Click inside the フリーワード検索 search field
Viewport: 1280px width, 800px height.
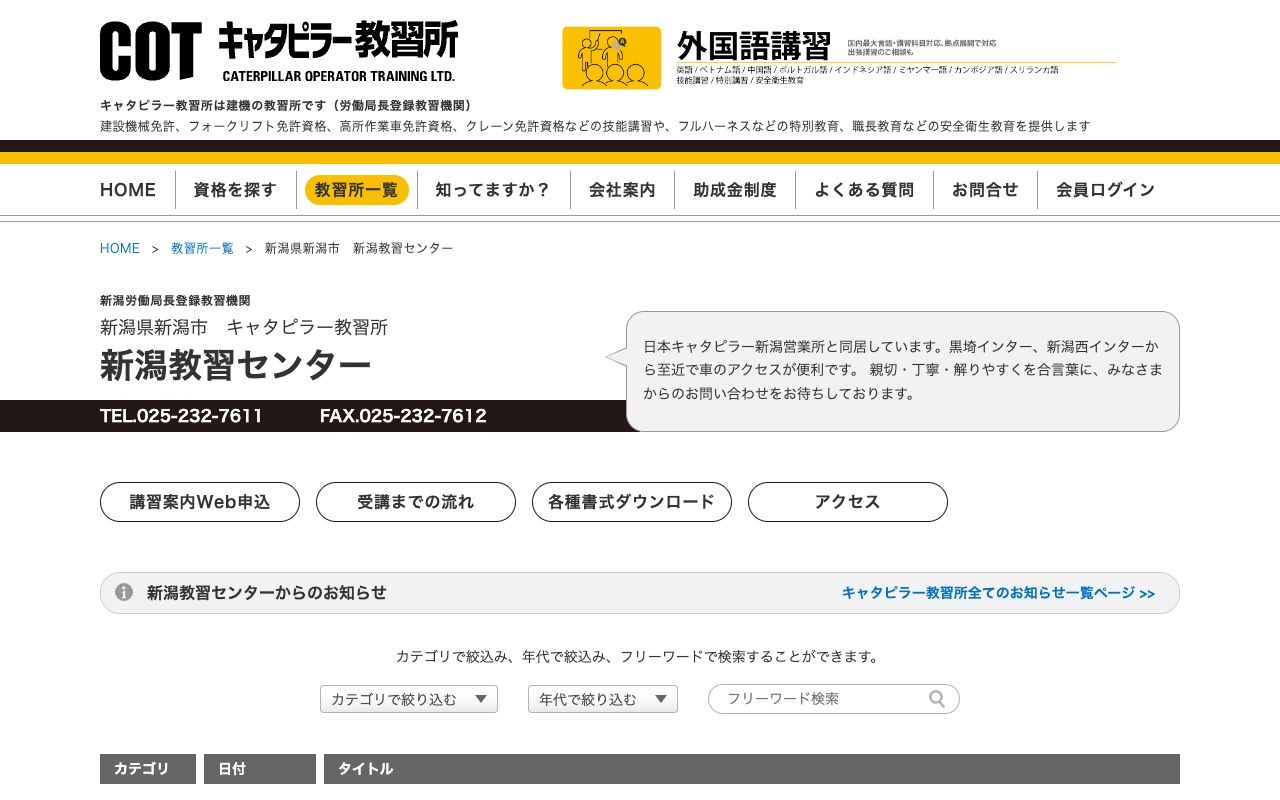tap(820, 699)
